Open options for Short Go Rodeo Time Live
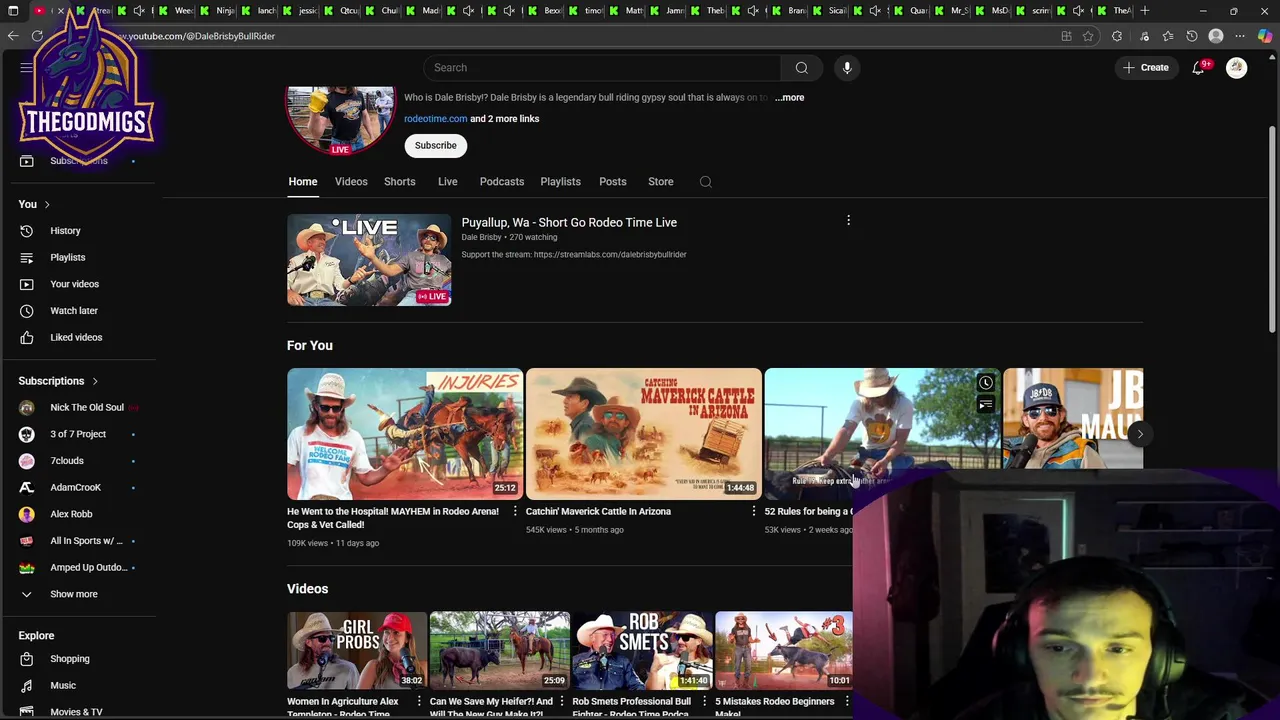The height and width of the screenshot is (720, 1280). [x=848, y=221]
